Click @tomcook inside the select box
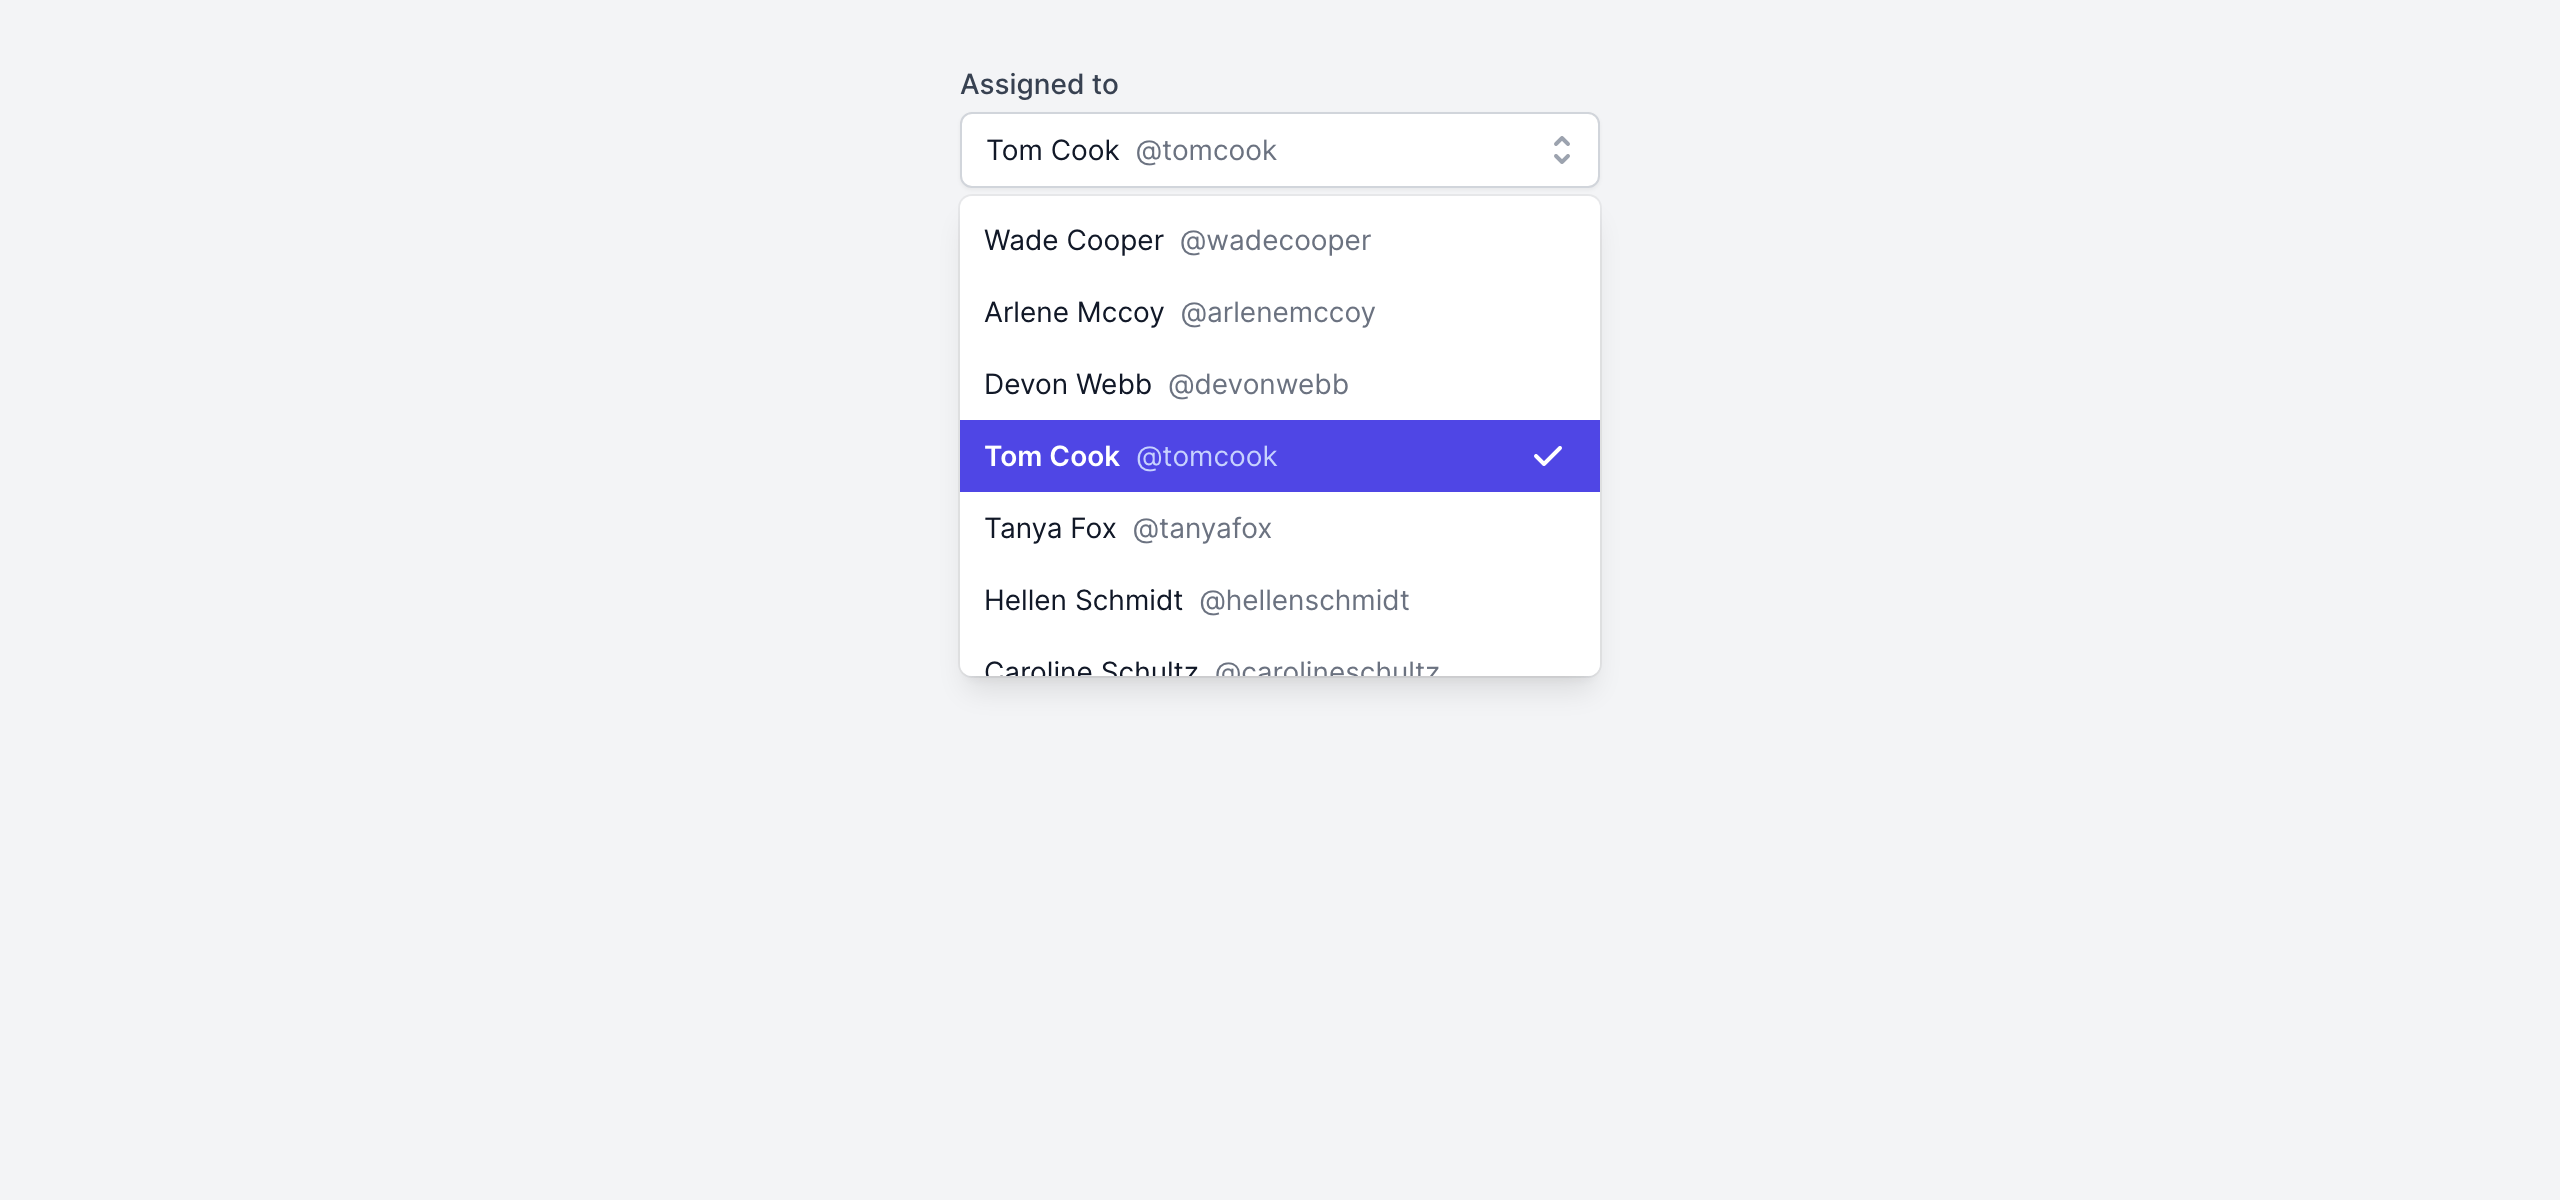Screen dimensions: 2560x1200 click(1206, 150)
